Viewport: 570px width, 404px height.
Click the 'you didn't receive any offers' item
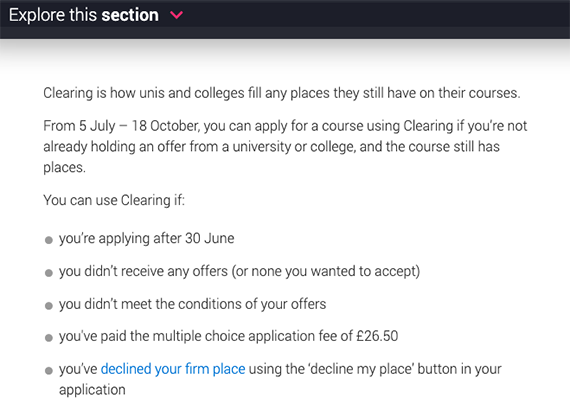[240, 271]
